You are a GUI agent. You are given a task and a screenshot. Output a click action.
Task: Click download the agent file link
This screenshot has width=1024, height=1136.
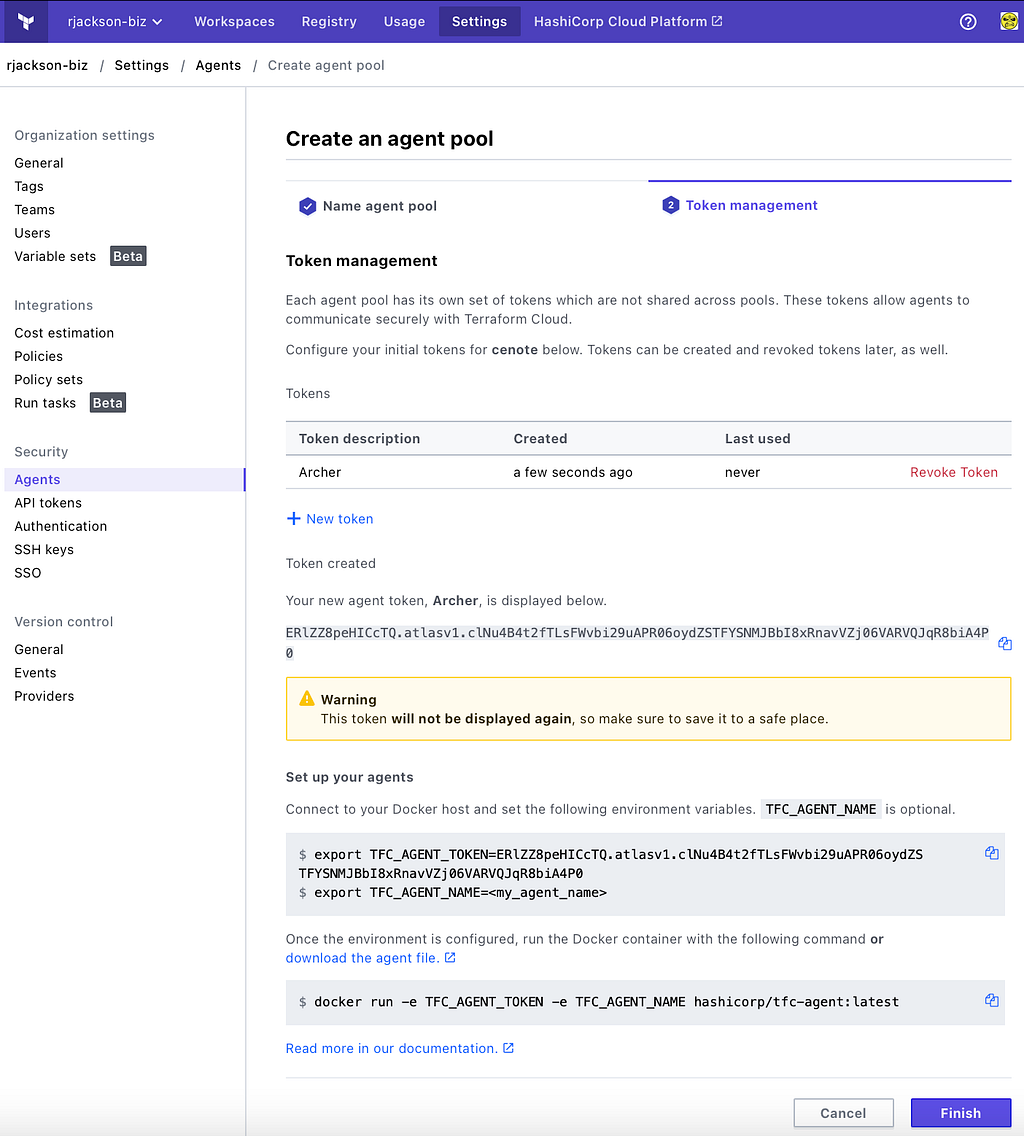pyautogui.click(x=362, y=958)
